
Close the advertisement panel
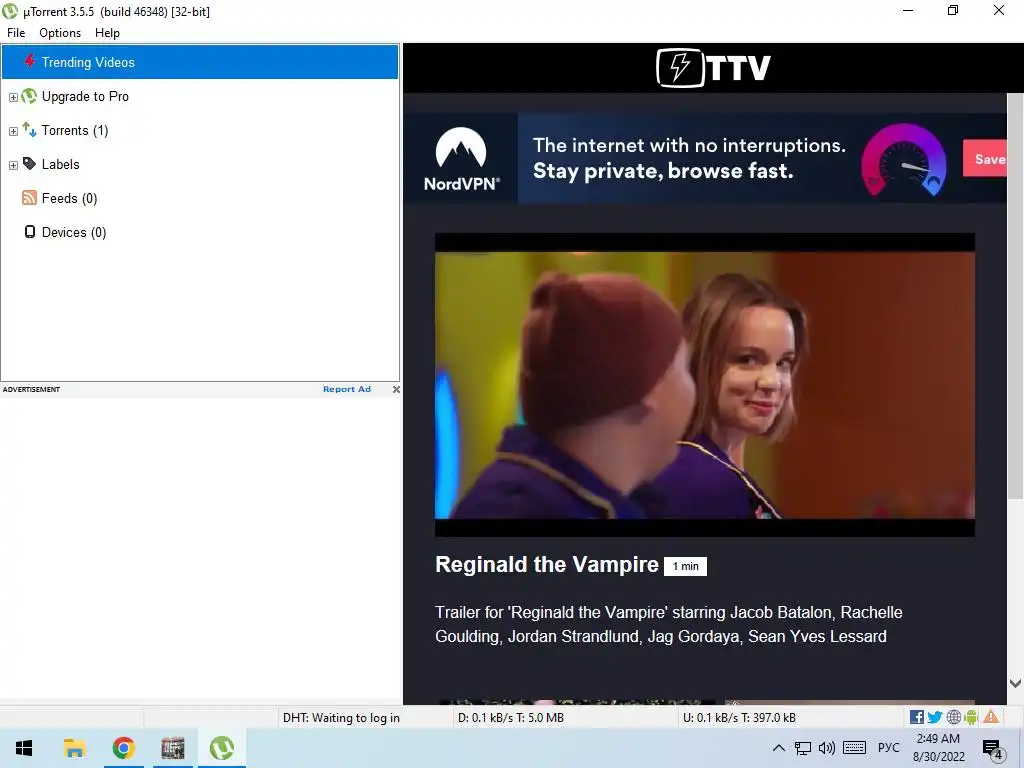tap(396, 389)
